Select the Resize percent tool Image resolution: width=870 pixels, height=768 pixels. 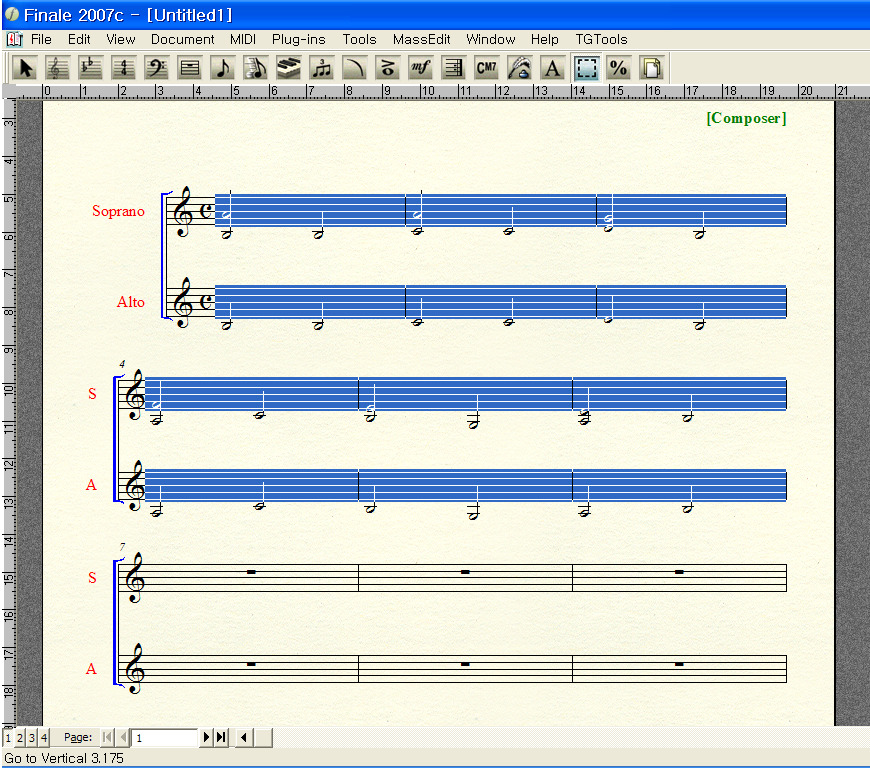click(x=619, y=68)
